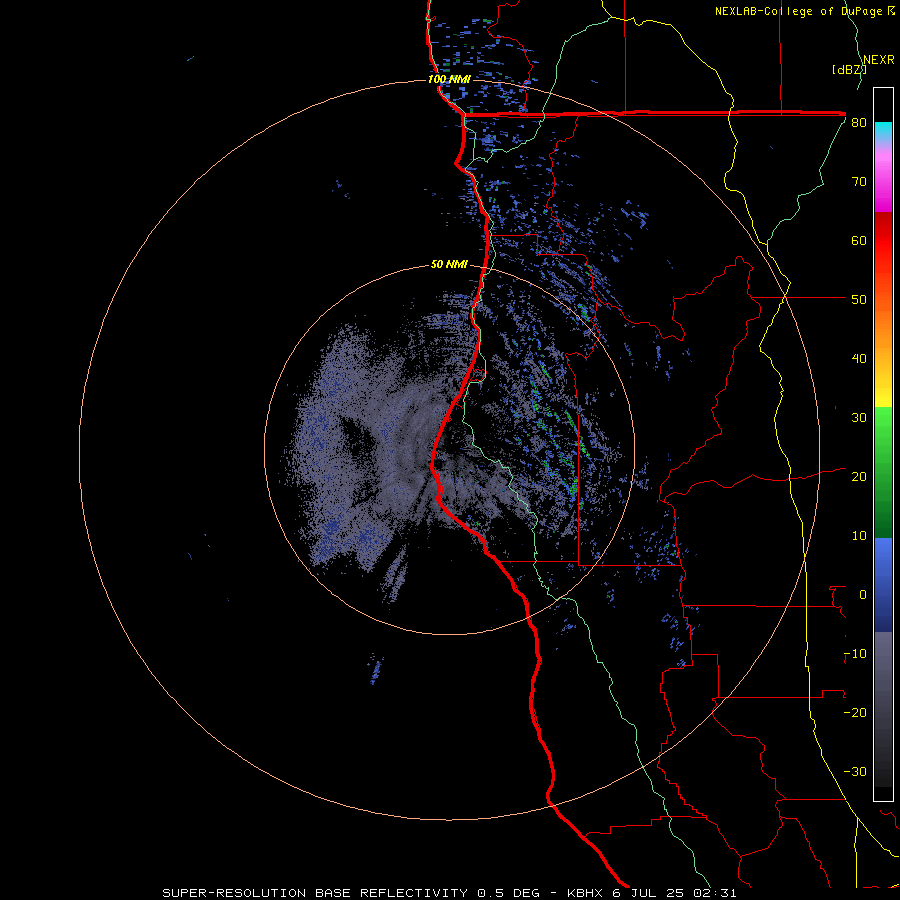This screenshot has width=900, height=900.
Task: Select the 50 value on dBZ scale
Action: click(859, 300)
